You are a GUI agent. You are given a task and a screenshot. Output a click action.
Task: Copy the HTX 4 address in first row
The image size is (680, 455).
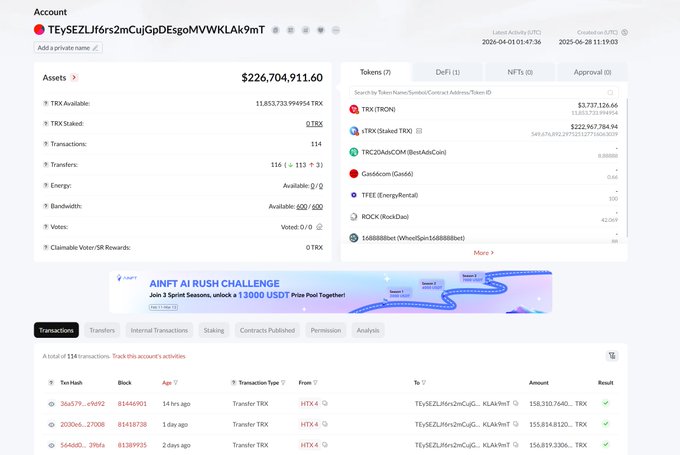(x=326, y=404)
